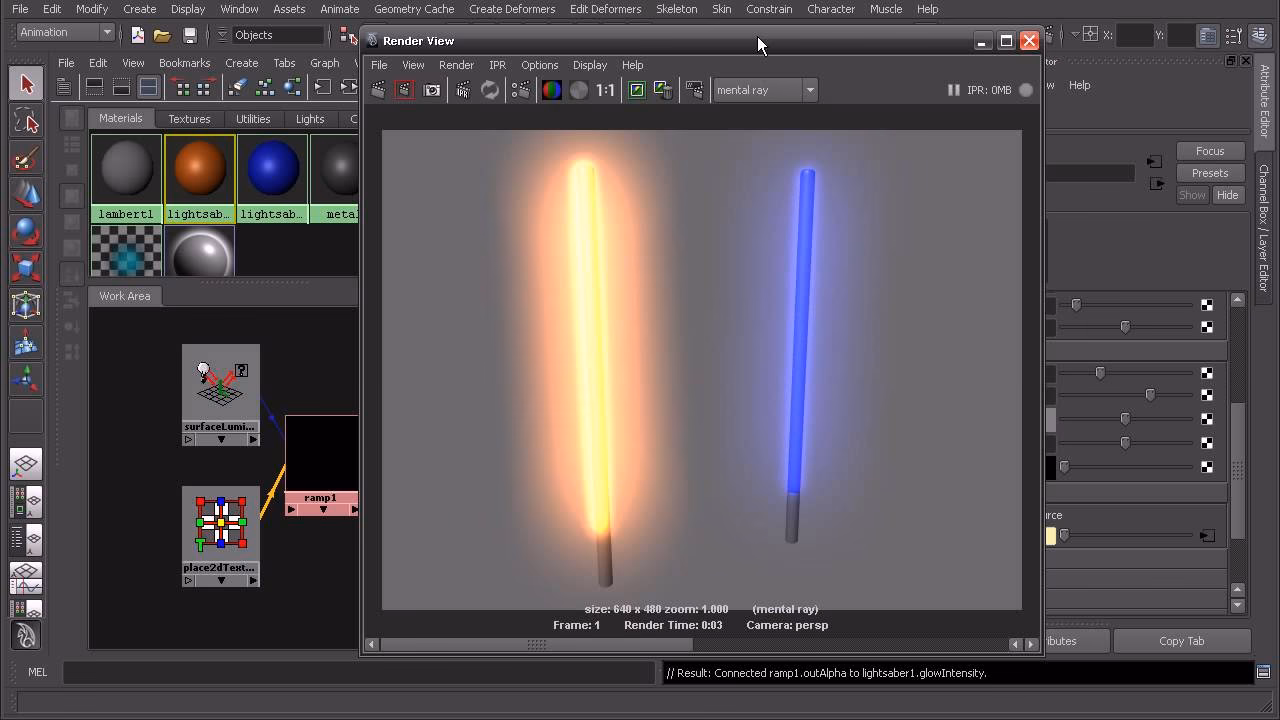Open the Hypershade Bookmarks menu
Viewport: 1280px width, 720px height.
184,63
